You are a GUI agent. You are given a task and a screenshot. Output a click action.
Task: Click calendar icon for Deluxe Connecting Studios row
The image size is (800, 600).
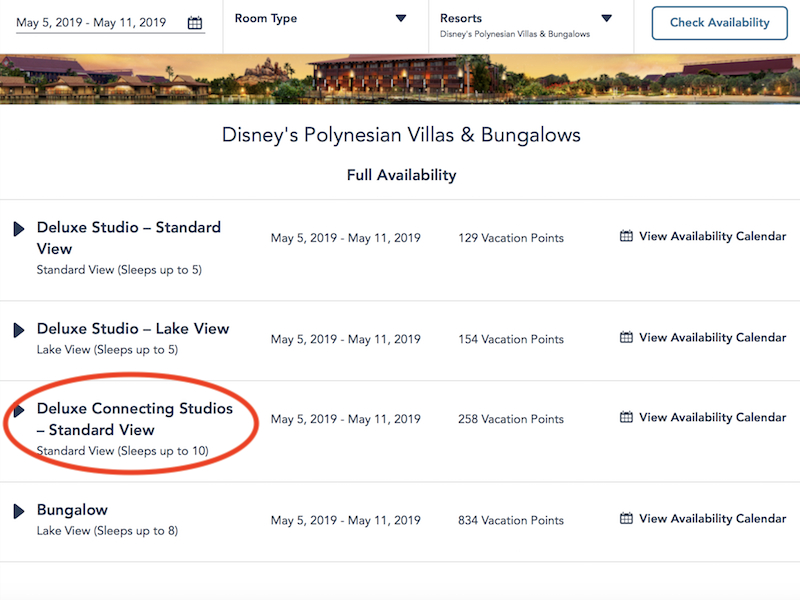[626, 417]
